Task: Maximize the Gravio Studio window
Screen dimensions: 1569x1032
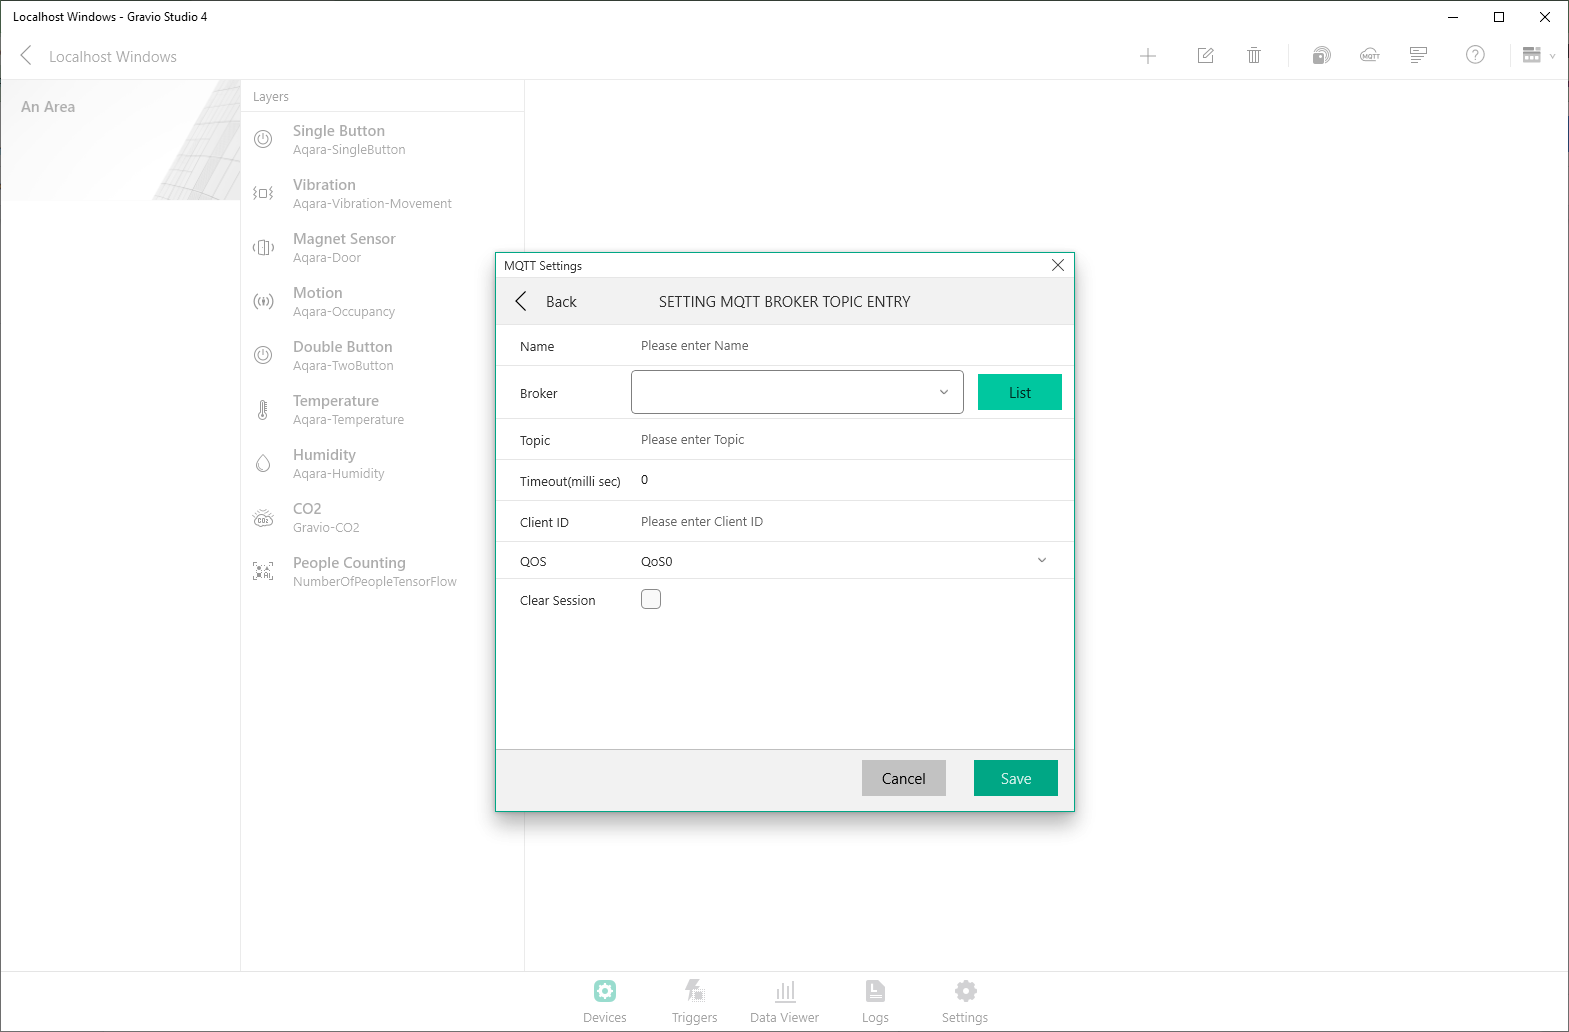Action: point(1499,17)
